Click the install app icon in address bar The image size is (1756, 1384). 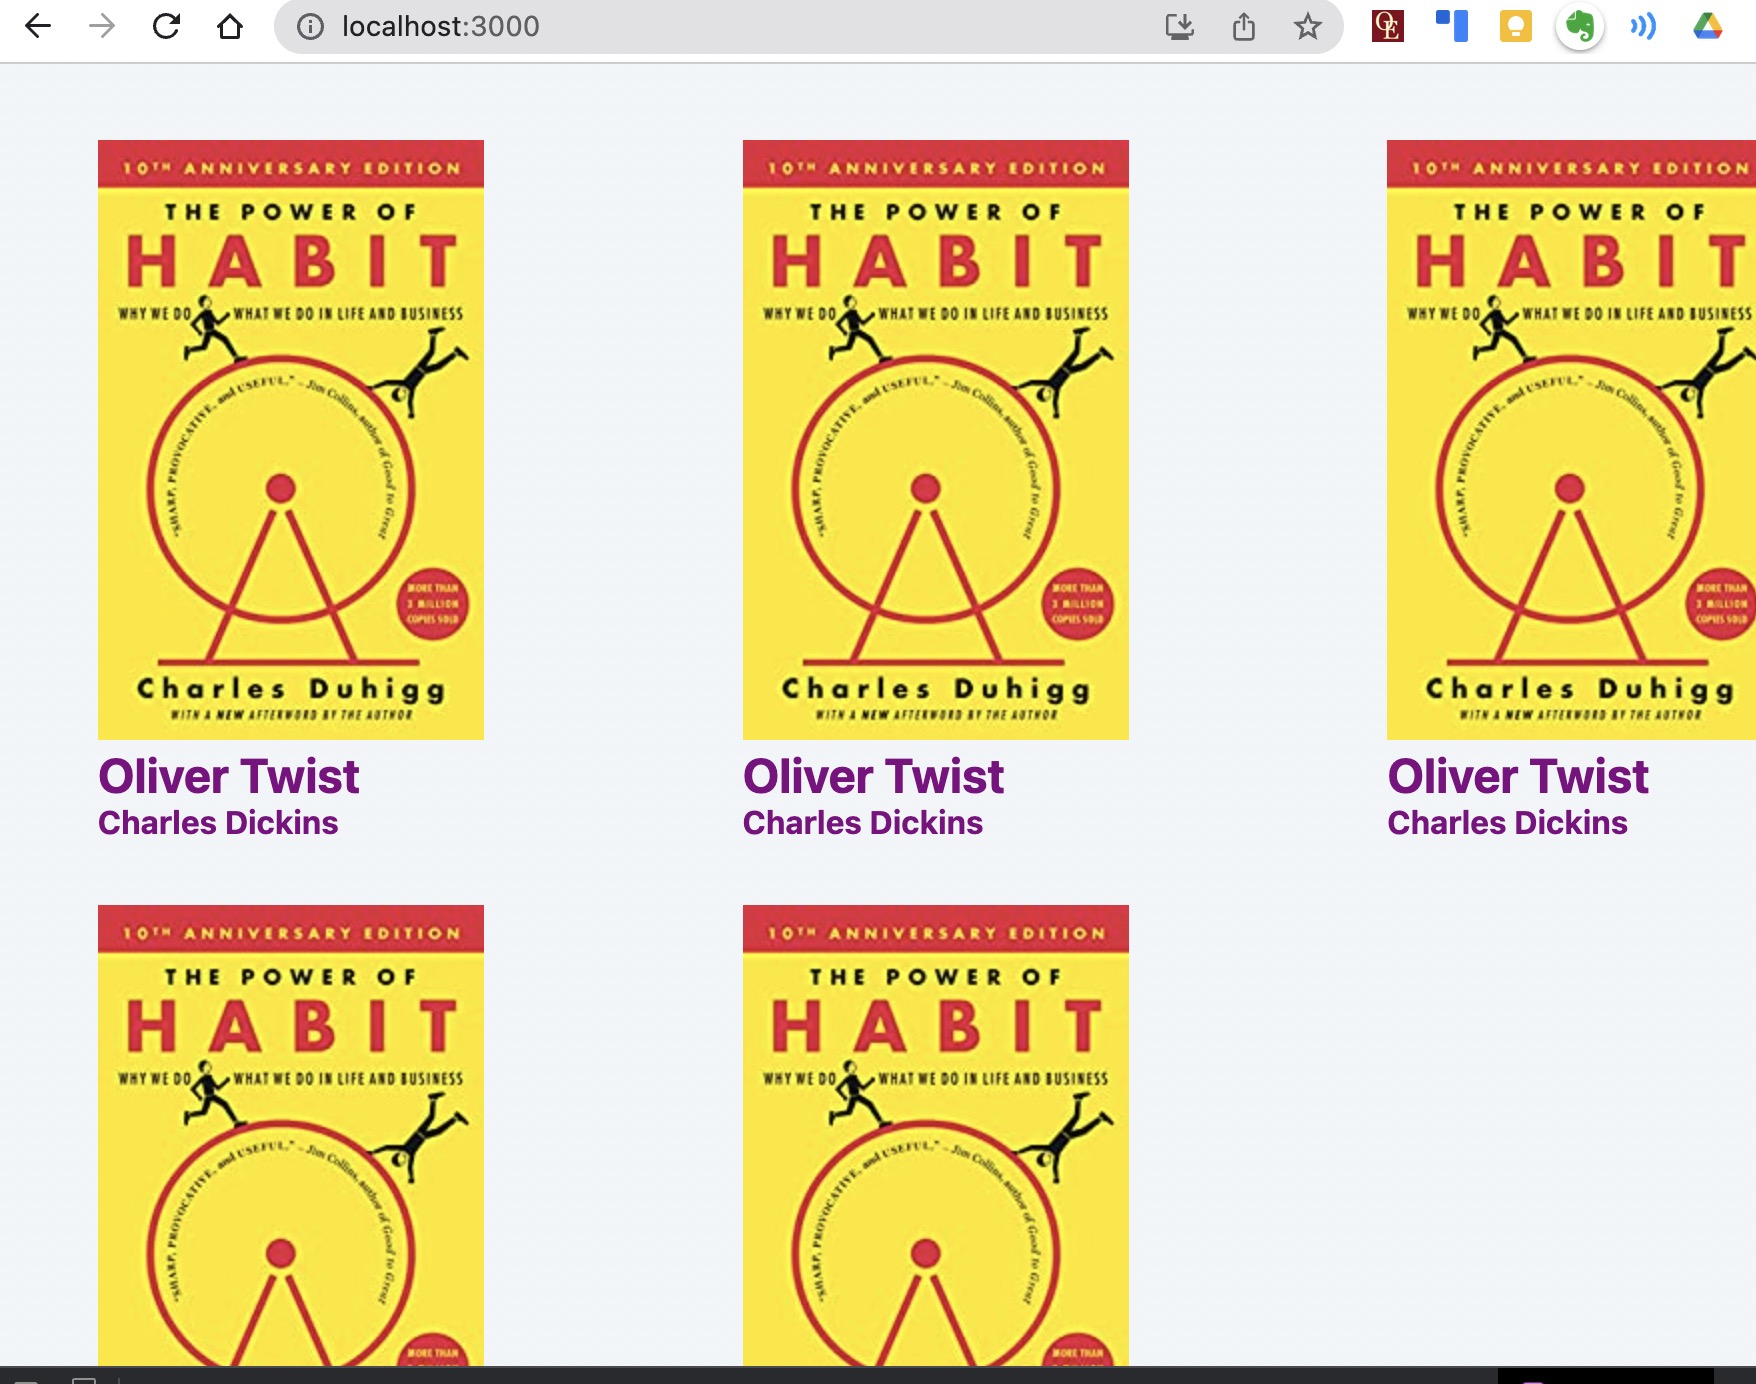[1180, 27]
